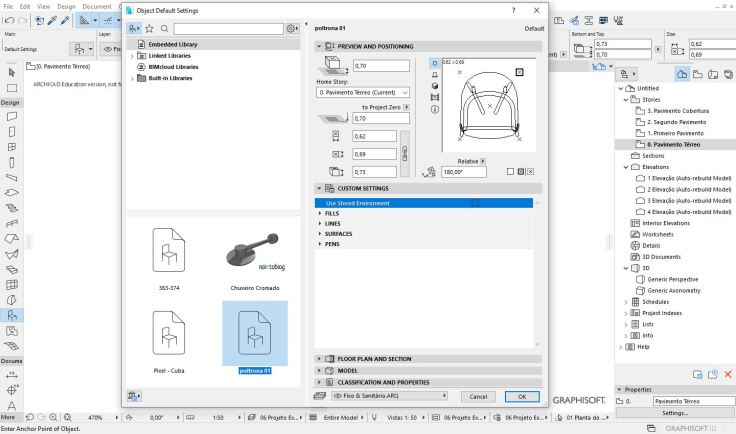The height and width of the screenshot is (434, 736).
Task: Select the Dimension tool in the Document toolbox
Action: (12, 375)
